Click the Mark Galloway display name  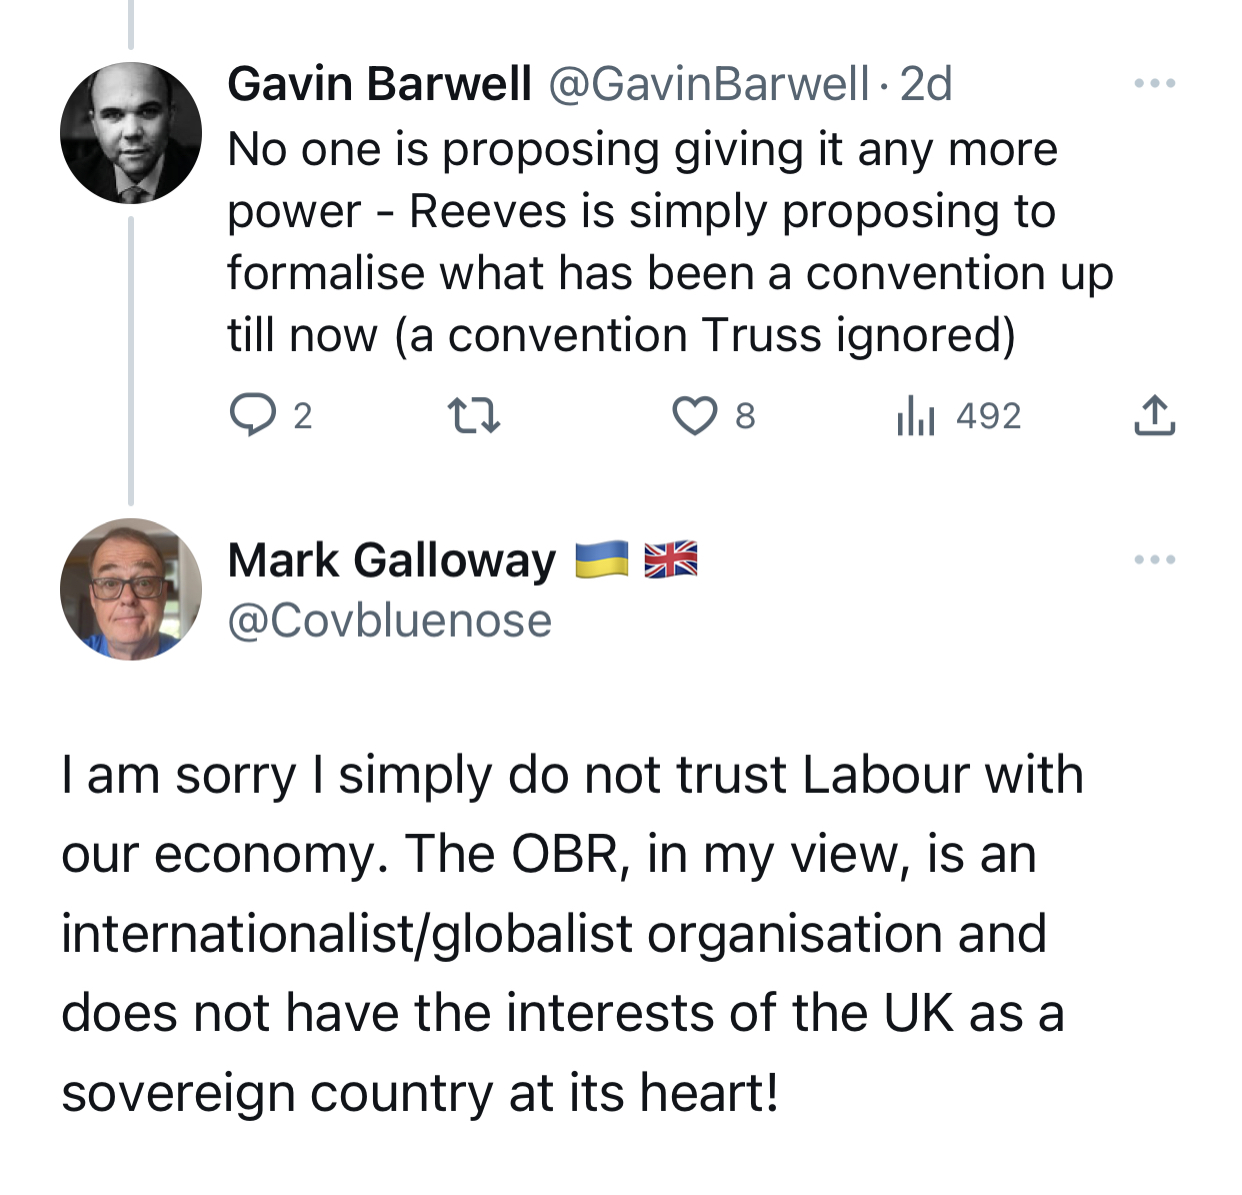[391, 560]
